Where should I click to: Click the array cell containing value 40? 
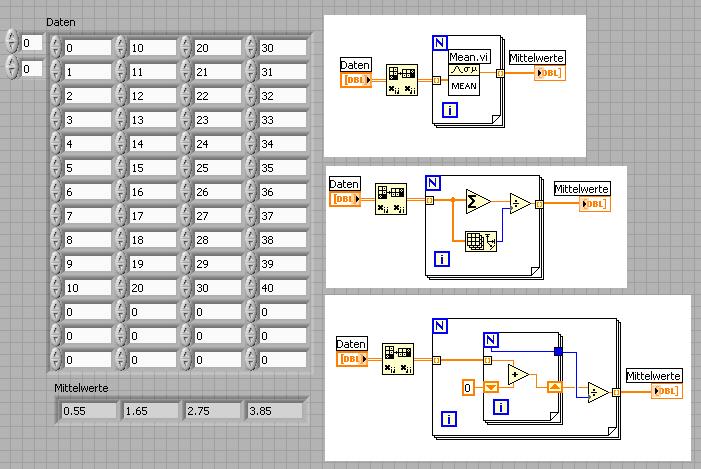click(283, 287)
